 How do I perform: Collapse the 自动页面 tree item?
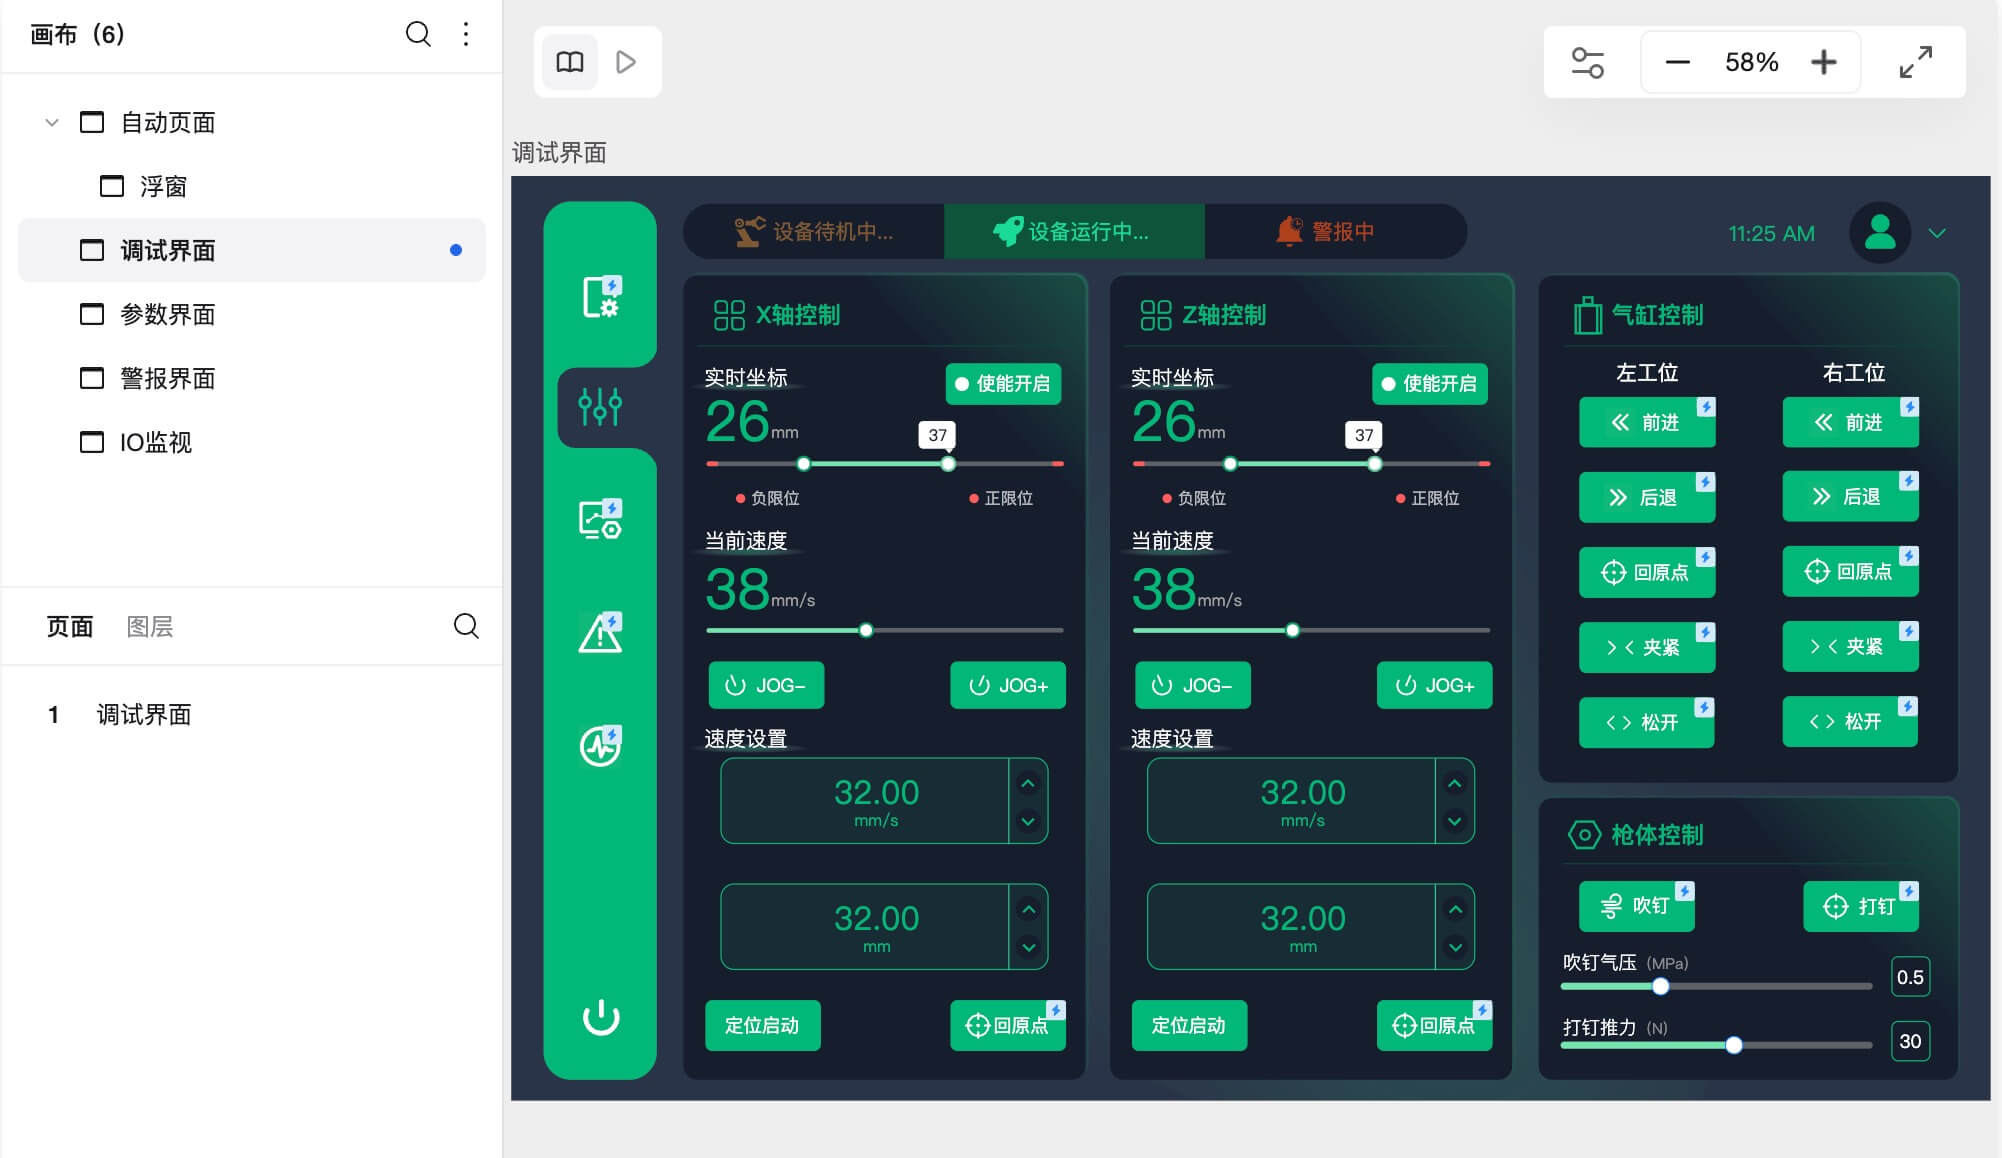[x=52, y=122]
